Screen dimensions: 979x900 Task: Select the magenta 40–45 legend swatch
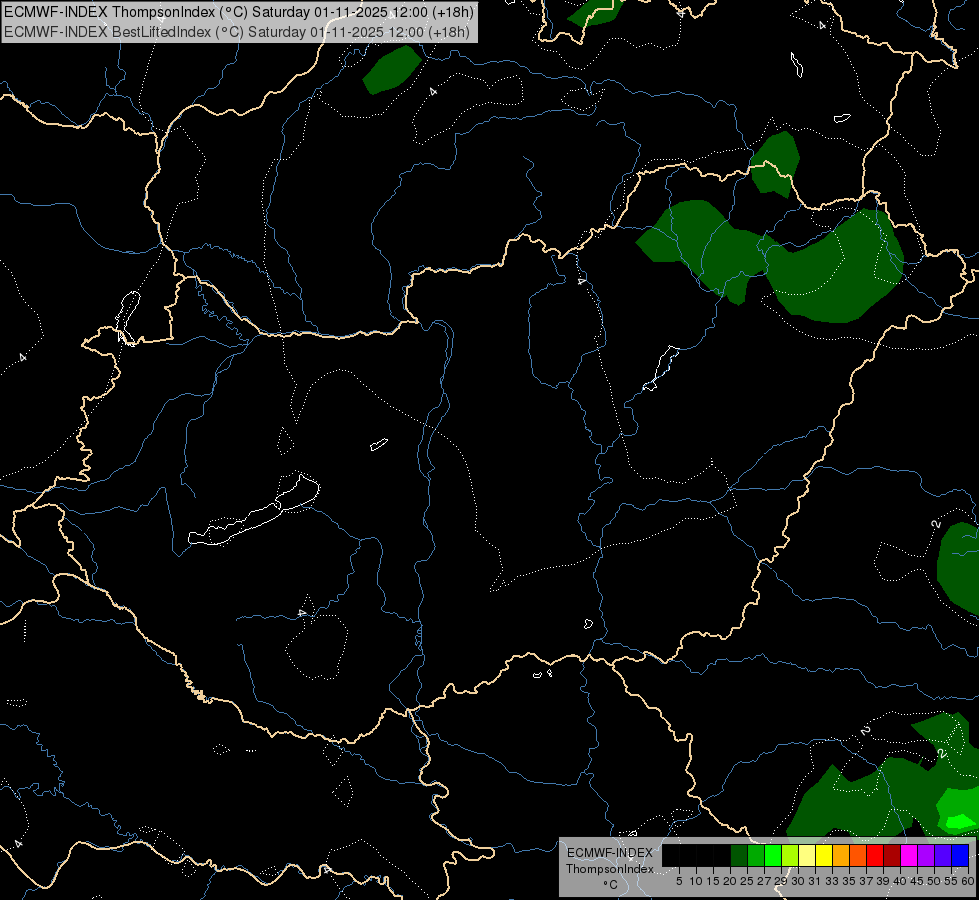[909, 855]
